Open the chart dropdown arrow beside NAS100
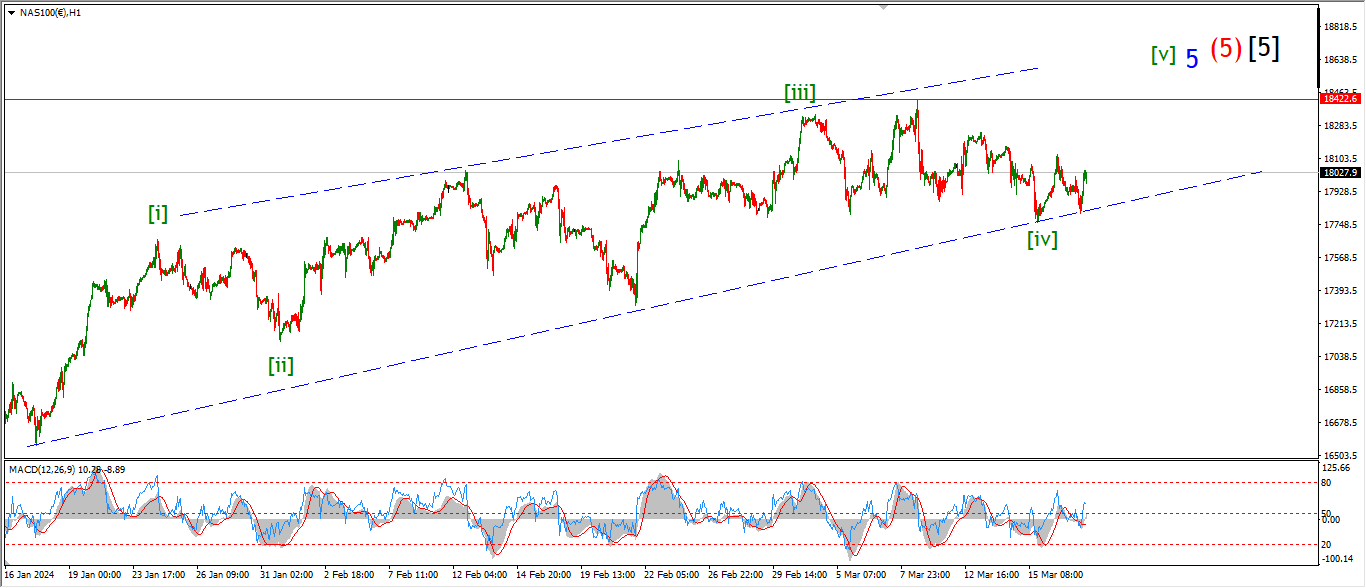The height and width of the screenshot is (588, 1366). 10,13
